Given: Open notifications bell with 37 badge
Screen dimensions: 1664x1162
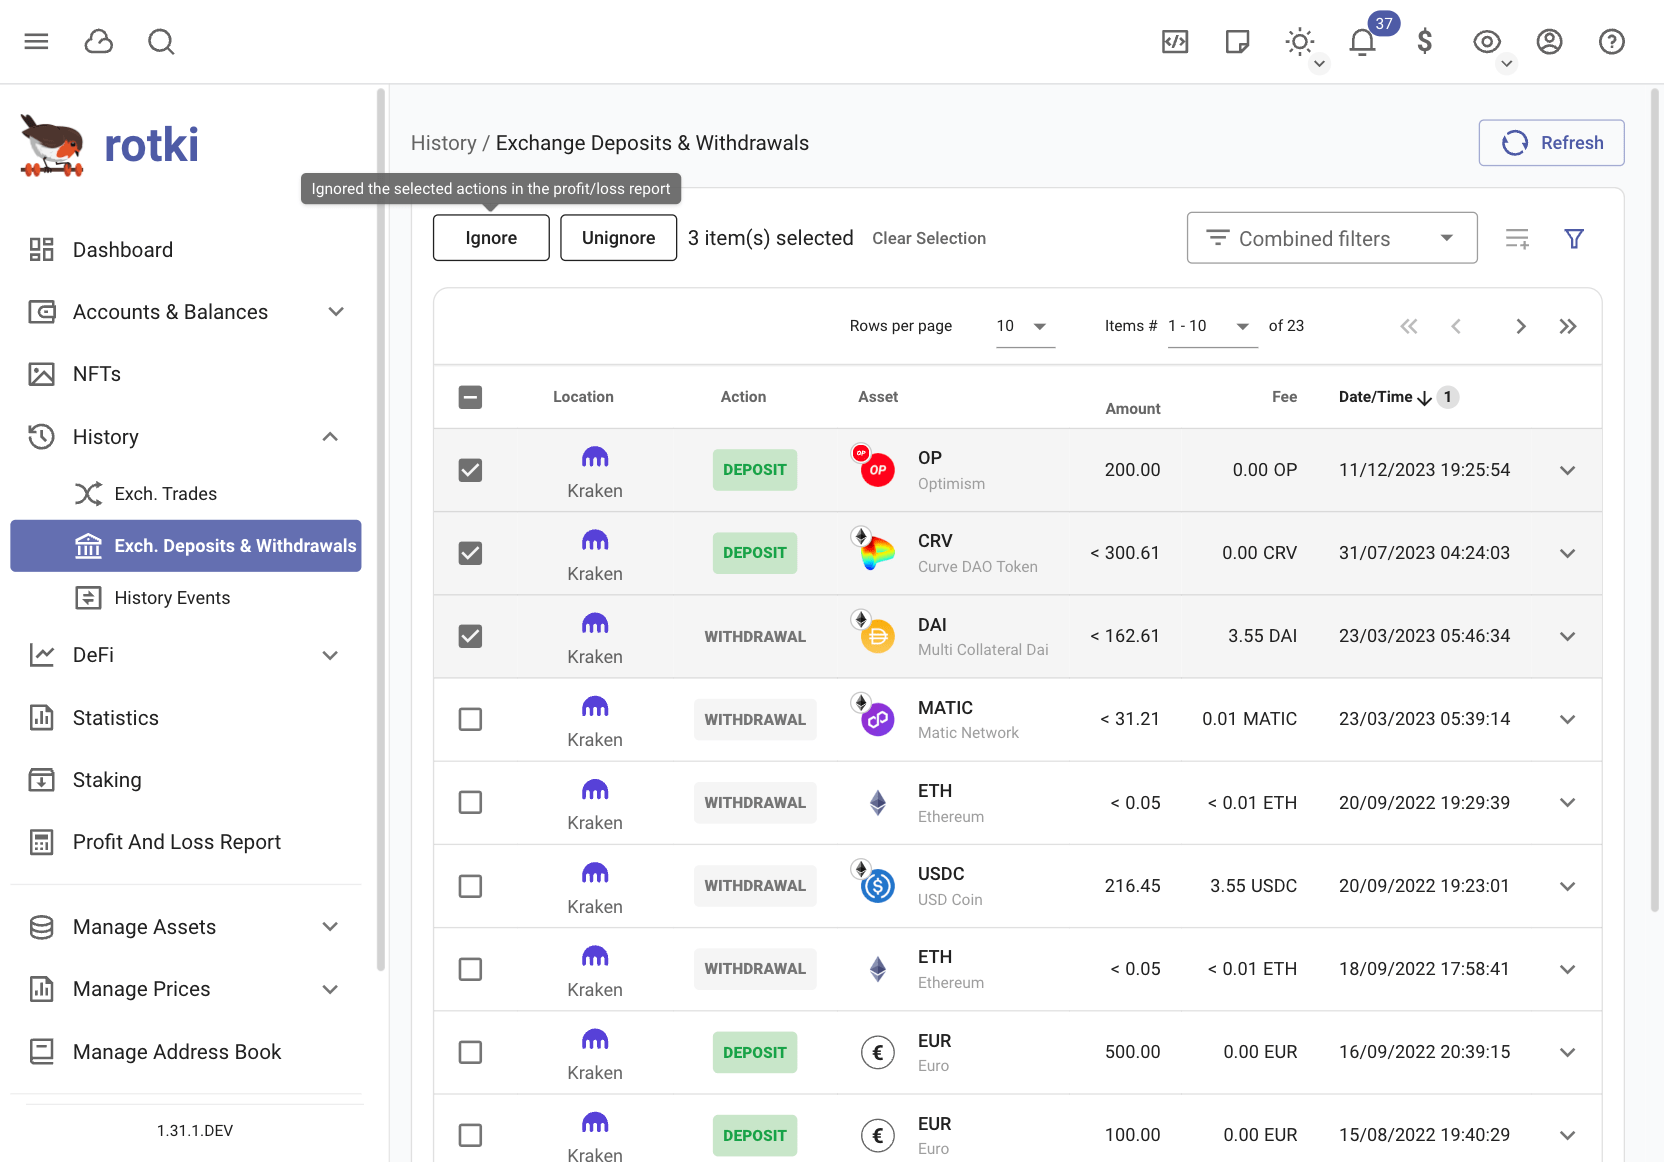Looking at the screenshot, I should [1362, 41].
